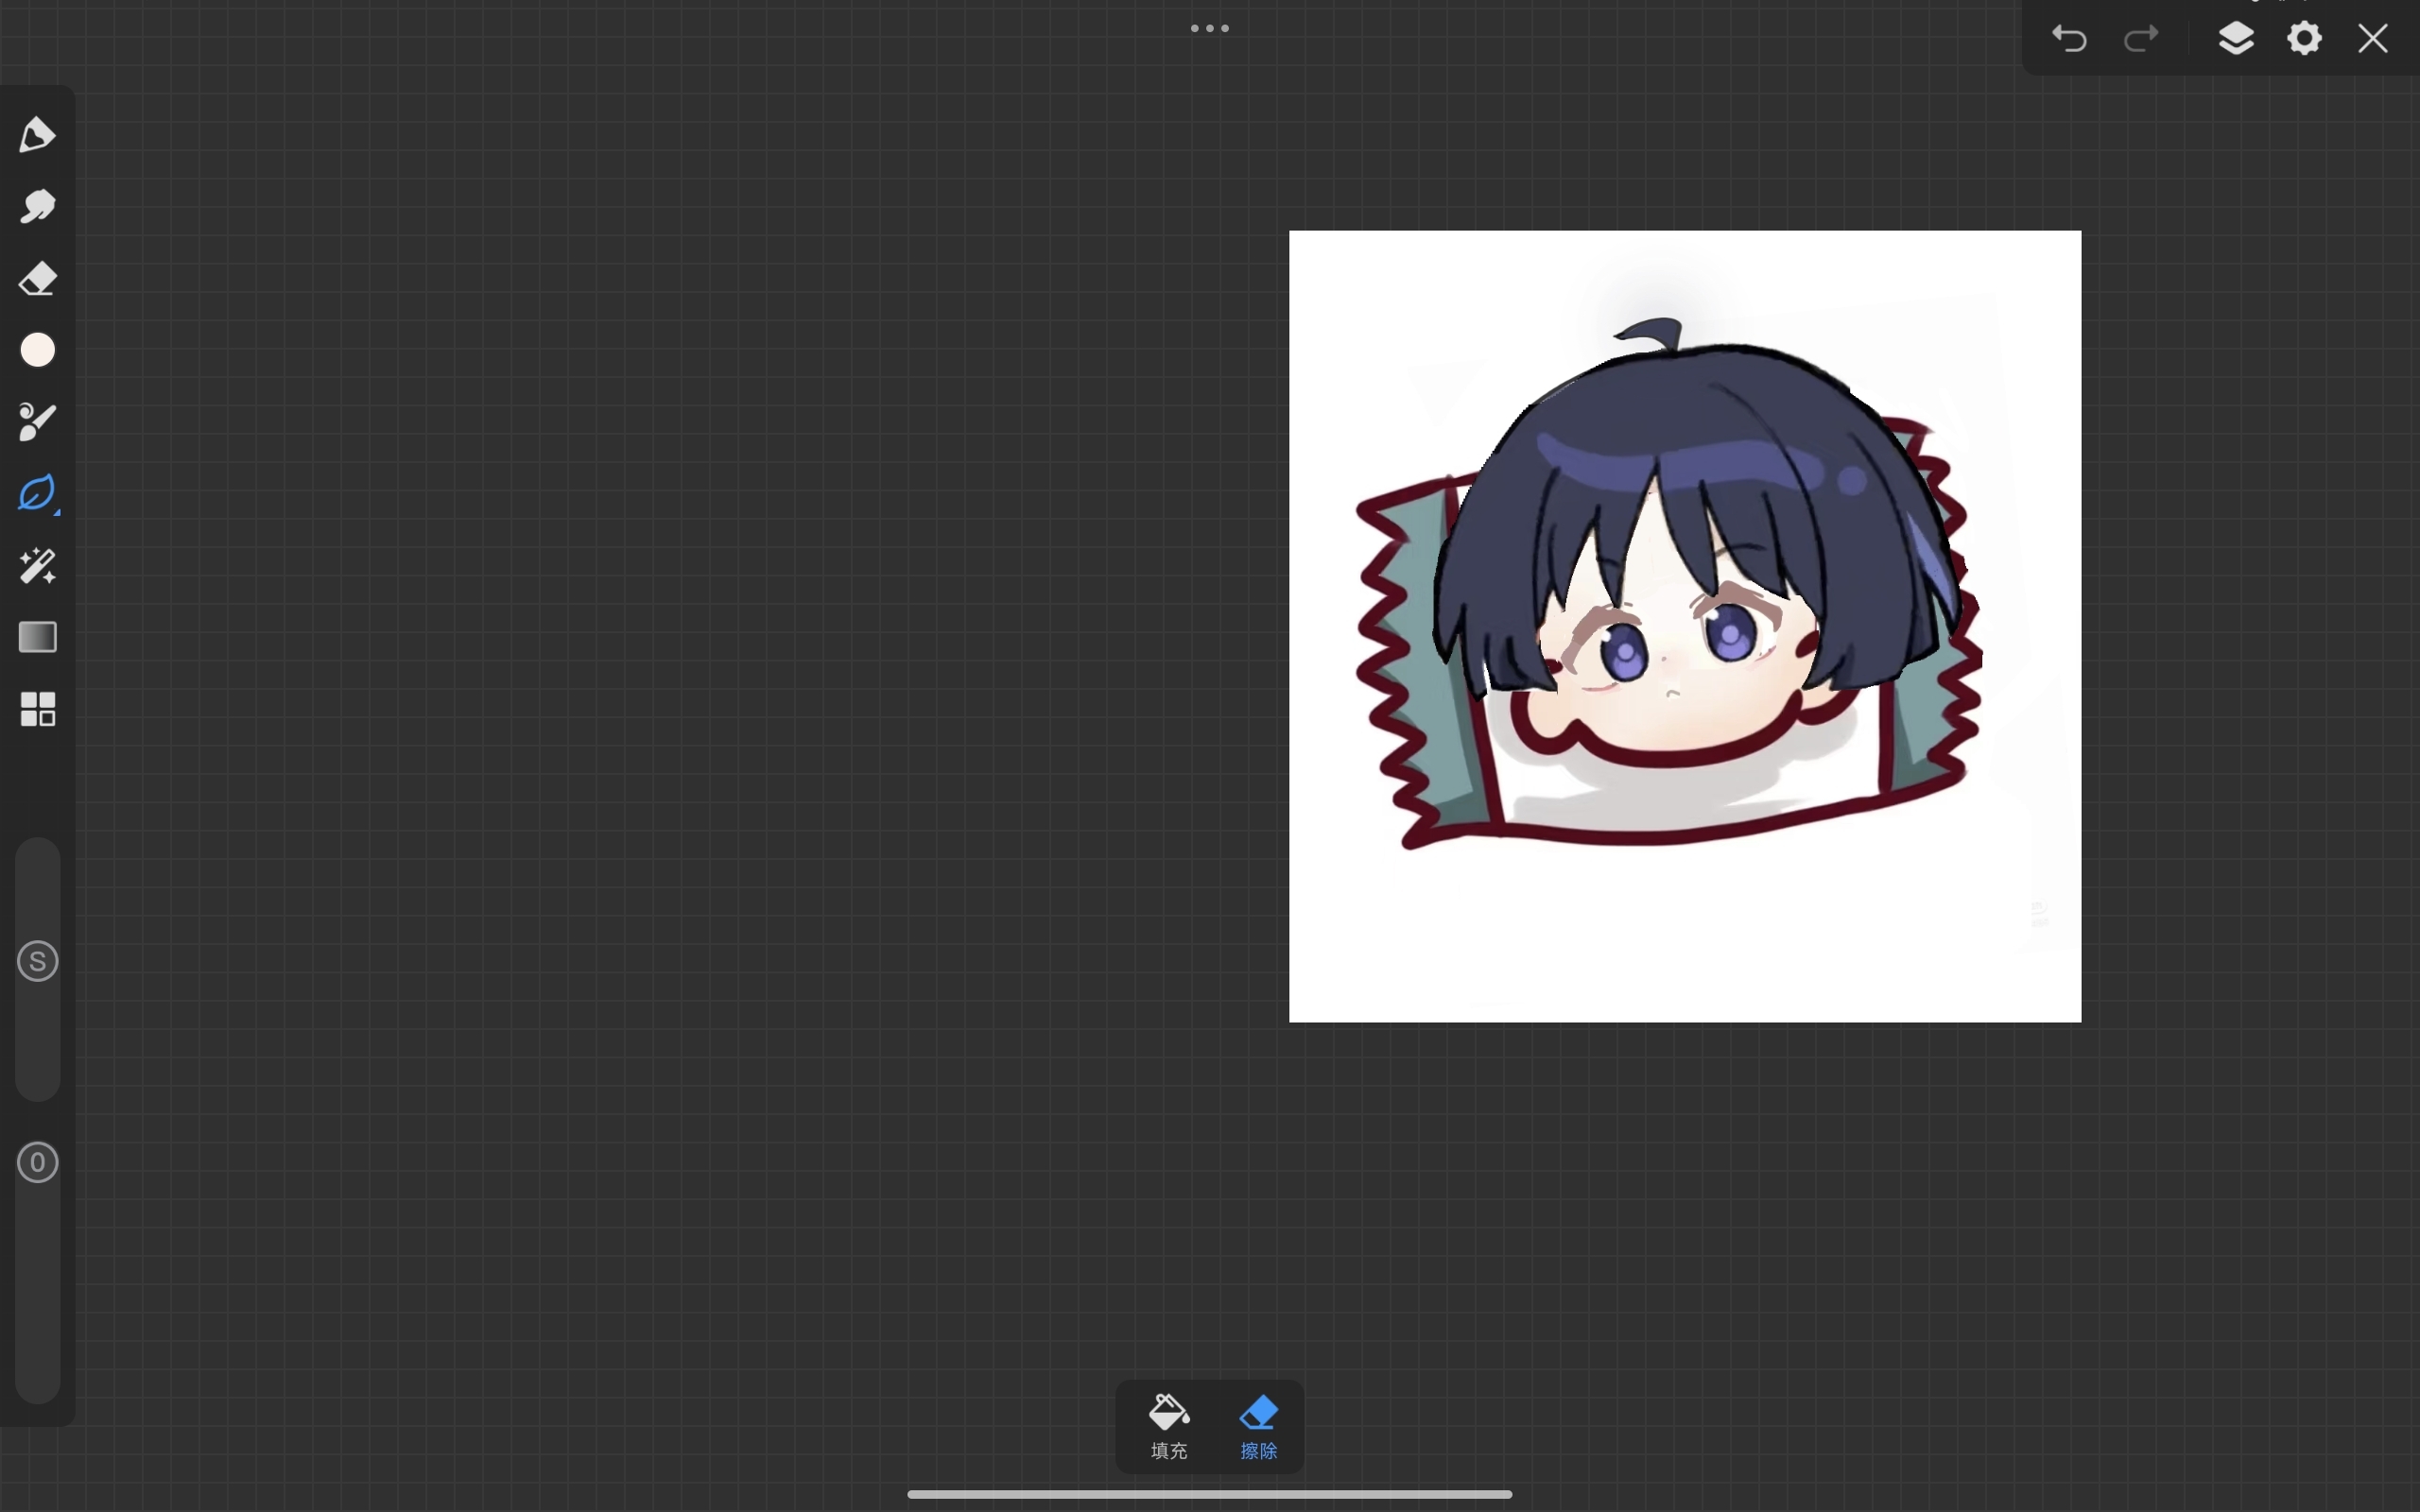Redo the last undone action
The height and width of the screenshot is (1512, 2420).
2141,39
